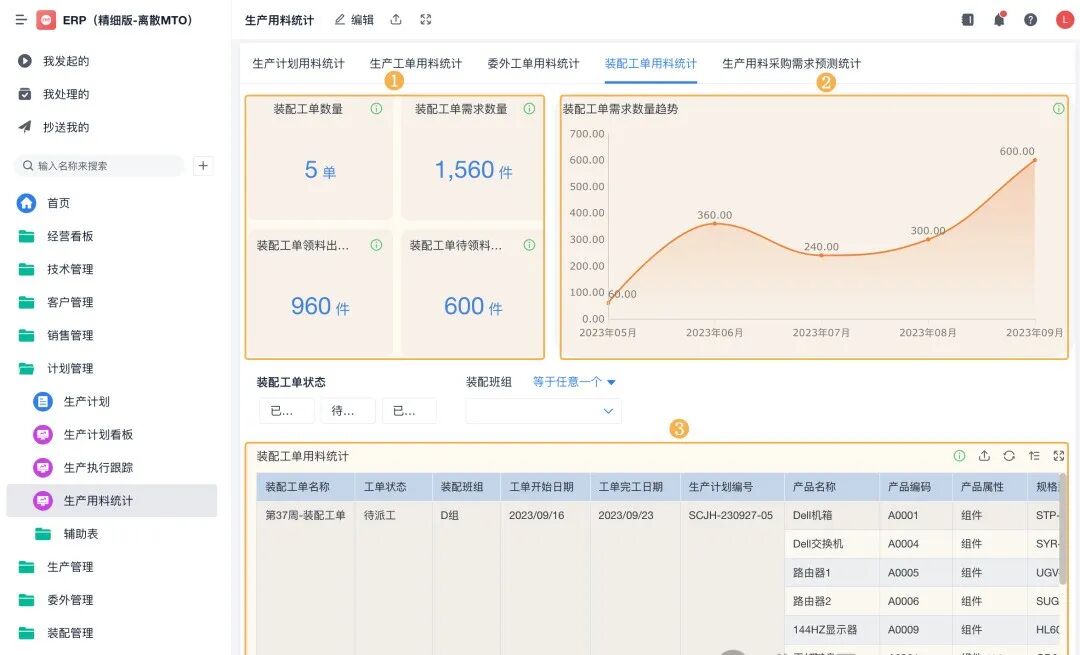Screen dimensions: 1080x655
Task: Click info icon on trend chart
Action: [1059, 108]
